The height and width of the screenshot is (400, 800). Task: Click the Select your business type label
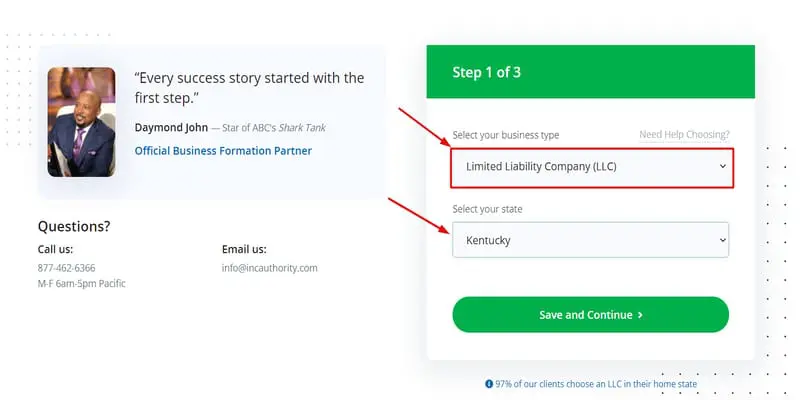tap(505, 135)
